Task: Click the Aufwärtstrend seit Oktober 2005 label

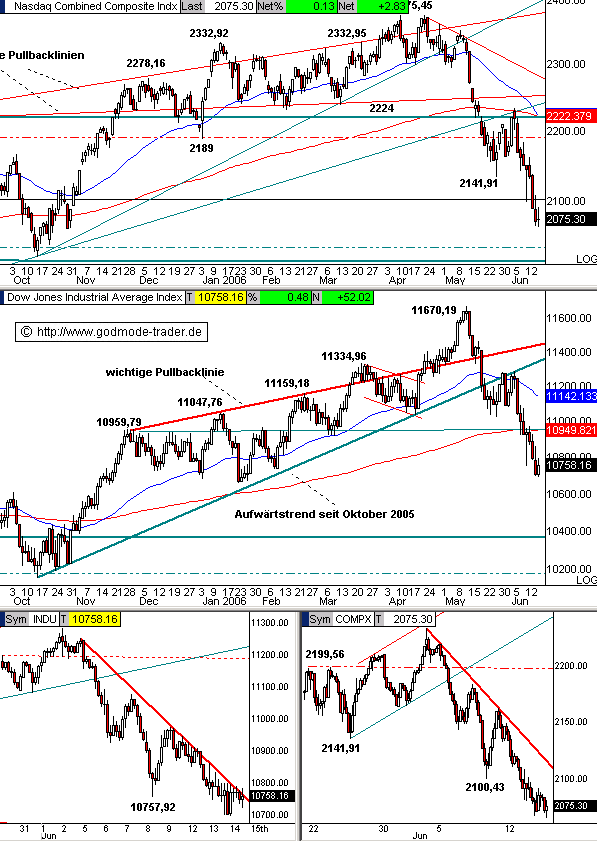Action: [325, 514]
